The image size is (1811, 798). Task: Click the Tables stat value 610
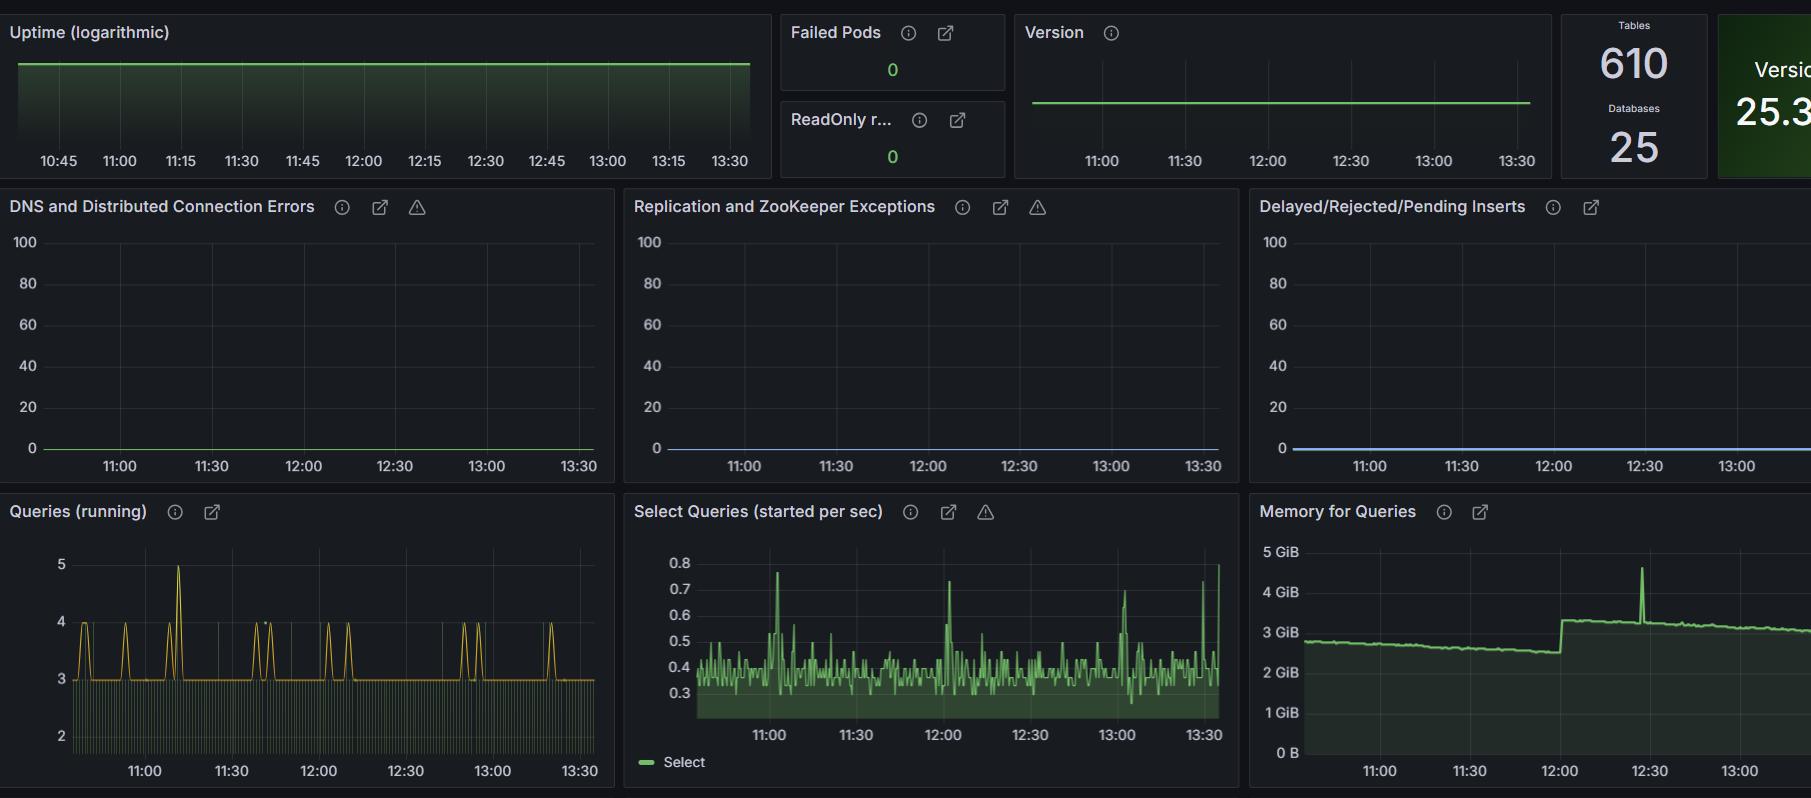point(1633,64)
